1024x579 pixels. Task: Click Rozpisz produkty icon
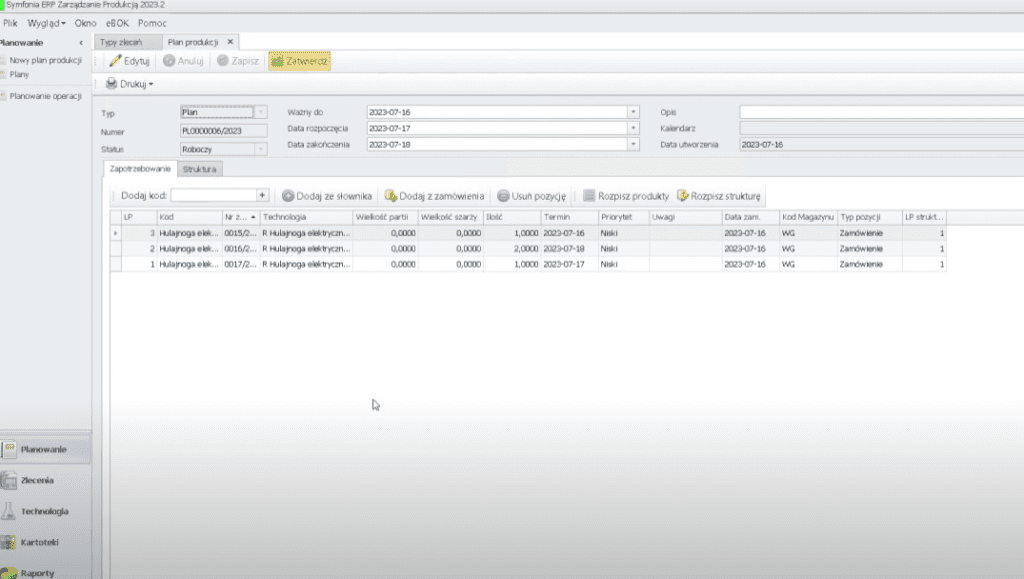(x=589, y=196)
